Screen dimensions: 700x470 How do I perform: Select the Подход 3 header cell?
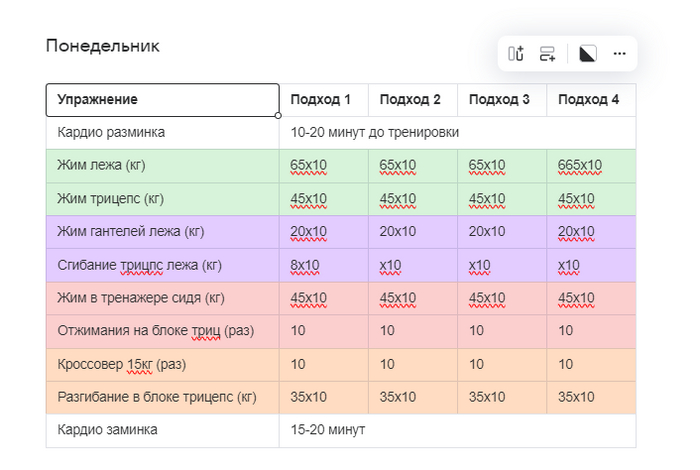click(x=499, y=100)
